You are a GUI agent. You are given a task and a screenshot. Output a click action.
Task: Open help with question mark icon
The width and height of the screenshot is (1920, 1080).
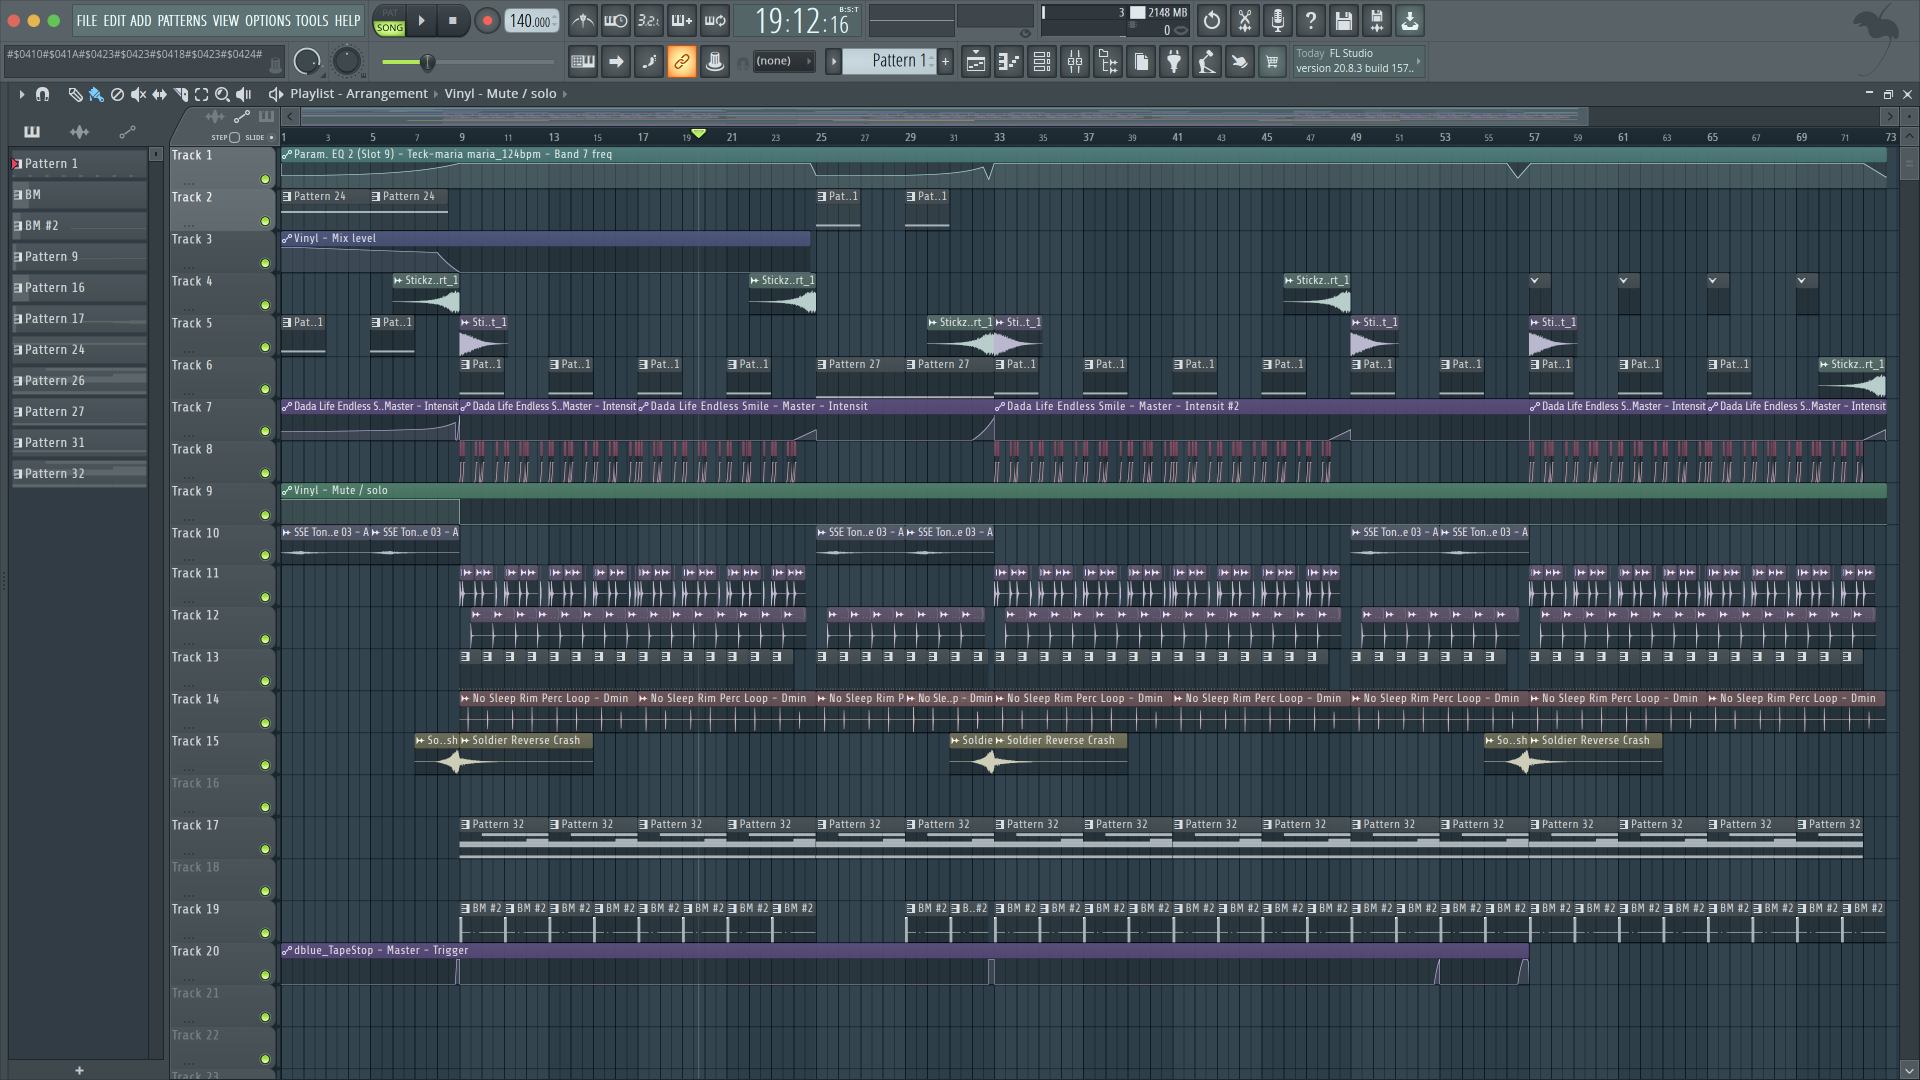1311,20
